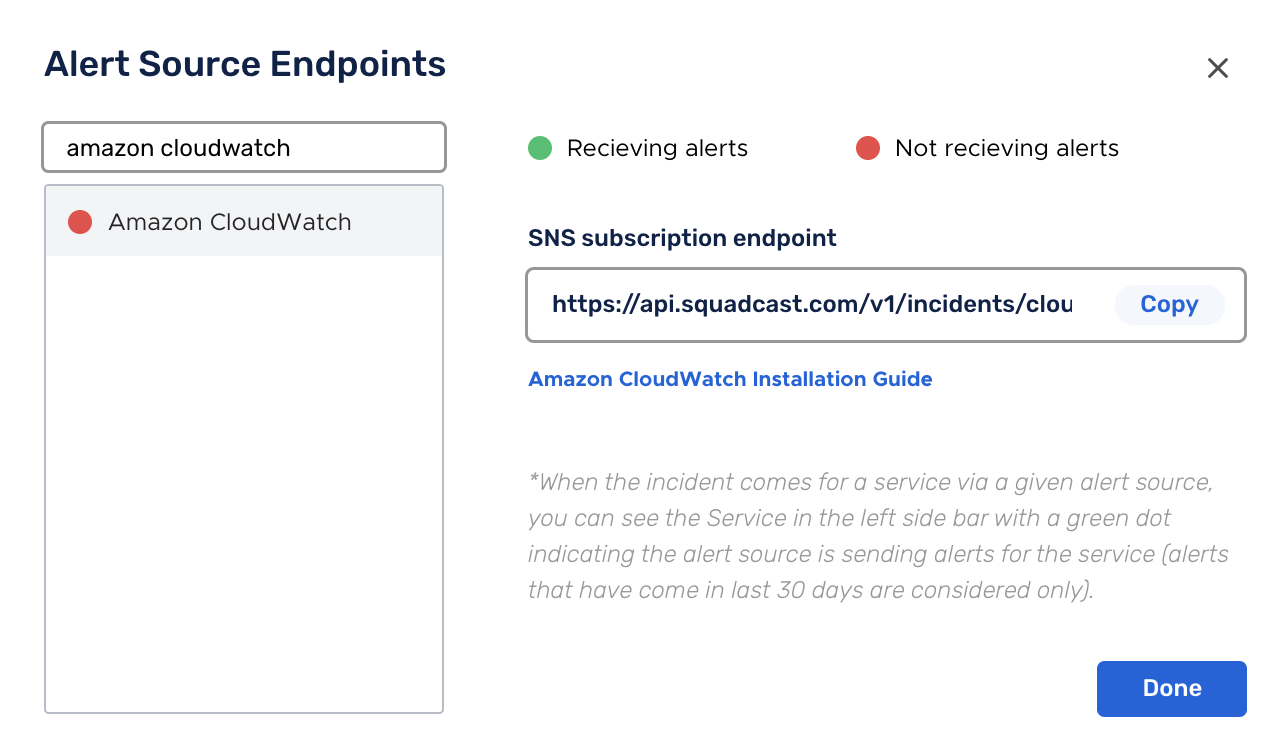Click the red Not recieving alerts legend dot
Viewport: 1280px width, 756px height.
(x=868, y=149)
